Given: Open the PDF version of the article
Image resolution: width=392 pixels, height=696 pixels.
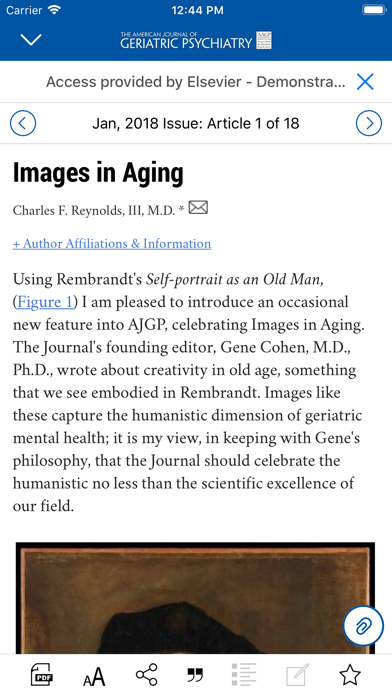Looking at the screenshot, I should [x=42, y=675].
